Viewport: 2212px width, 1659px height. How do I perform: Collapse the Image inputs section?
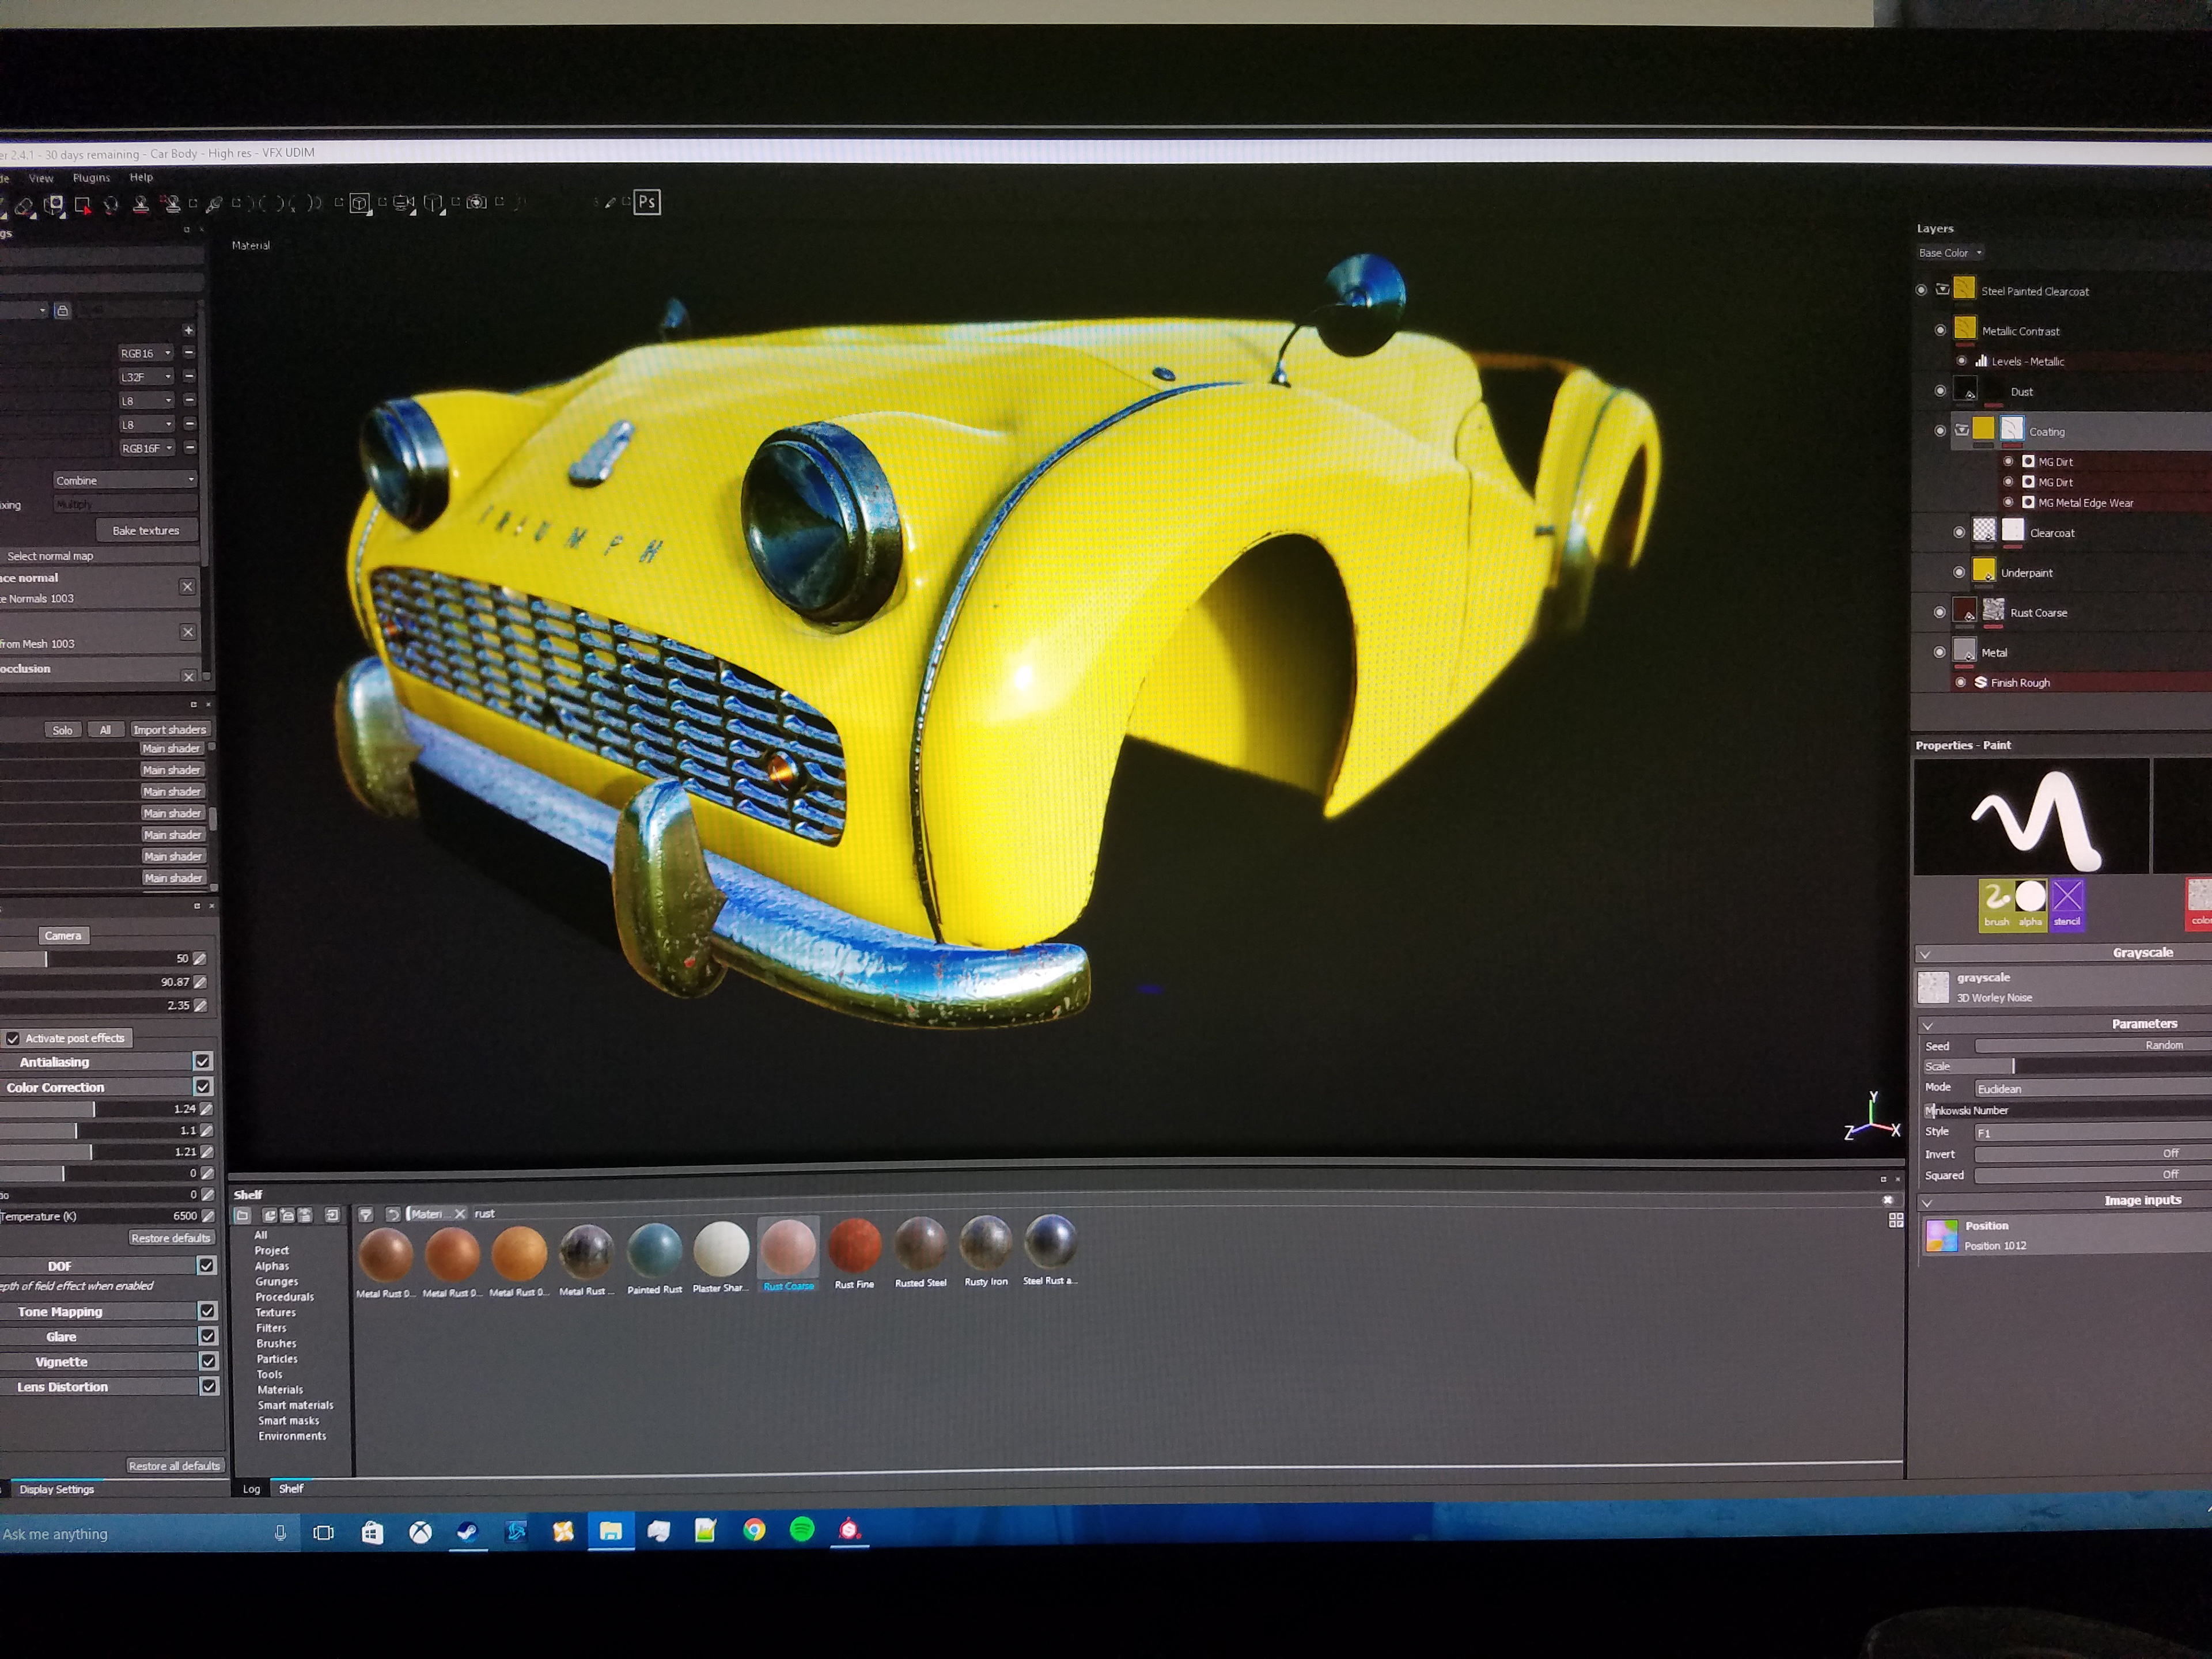coord(1927,1202)
